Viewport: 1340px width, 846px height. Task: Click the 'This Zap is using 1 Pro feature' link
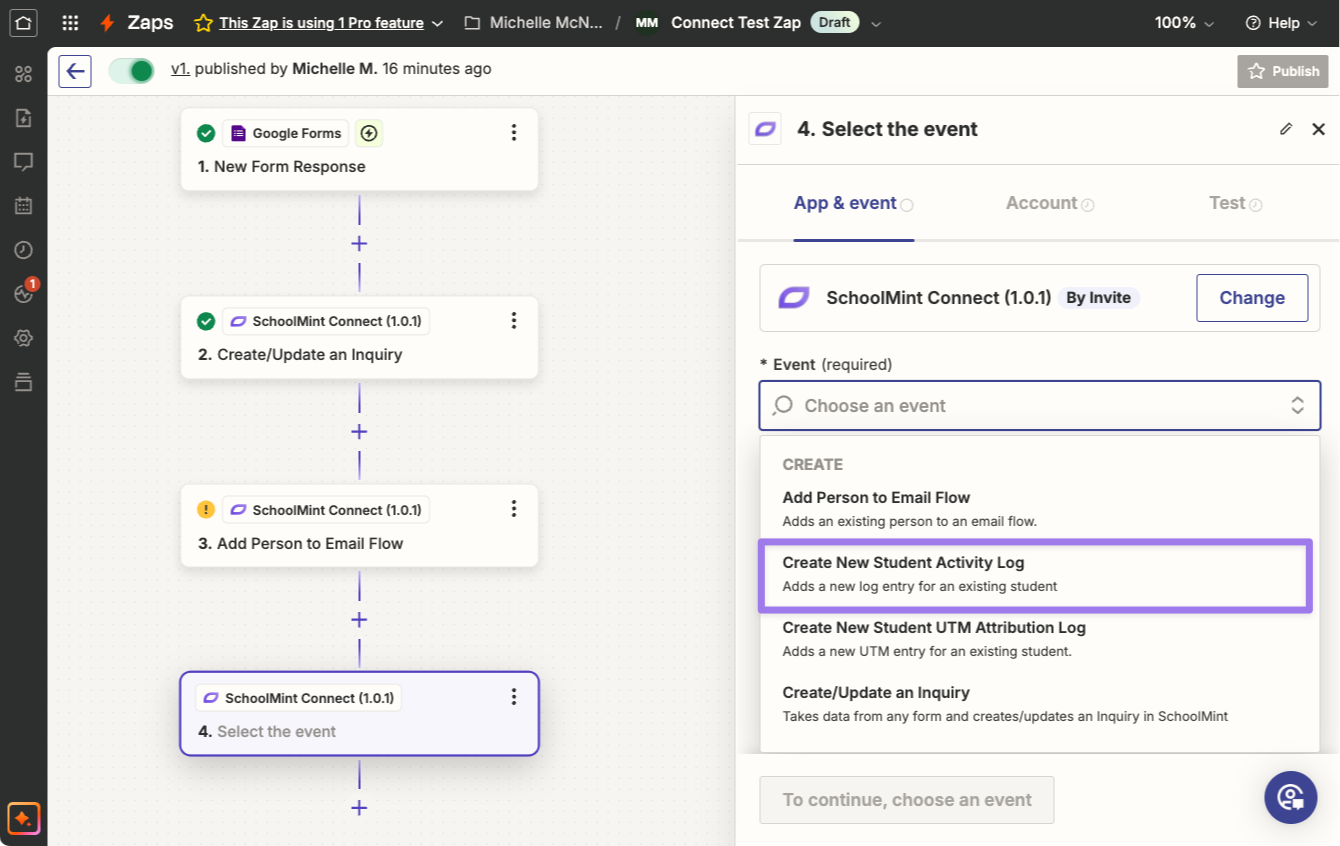pos(321,23)
